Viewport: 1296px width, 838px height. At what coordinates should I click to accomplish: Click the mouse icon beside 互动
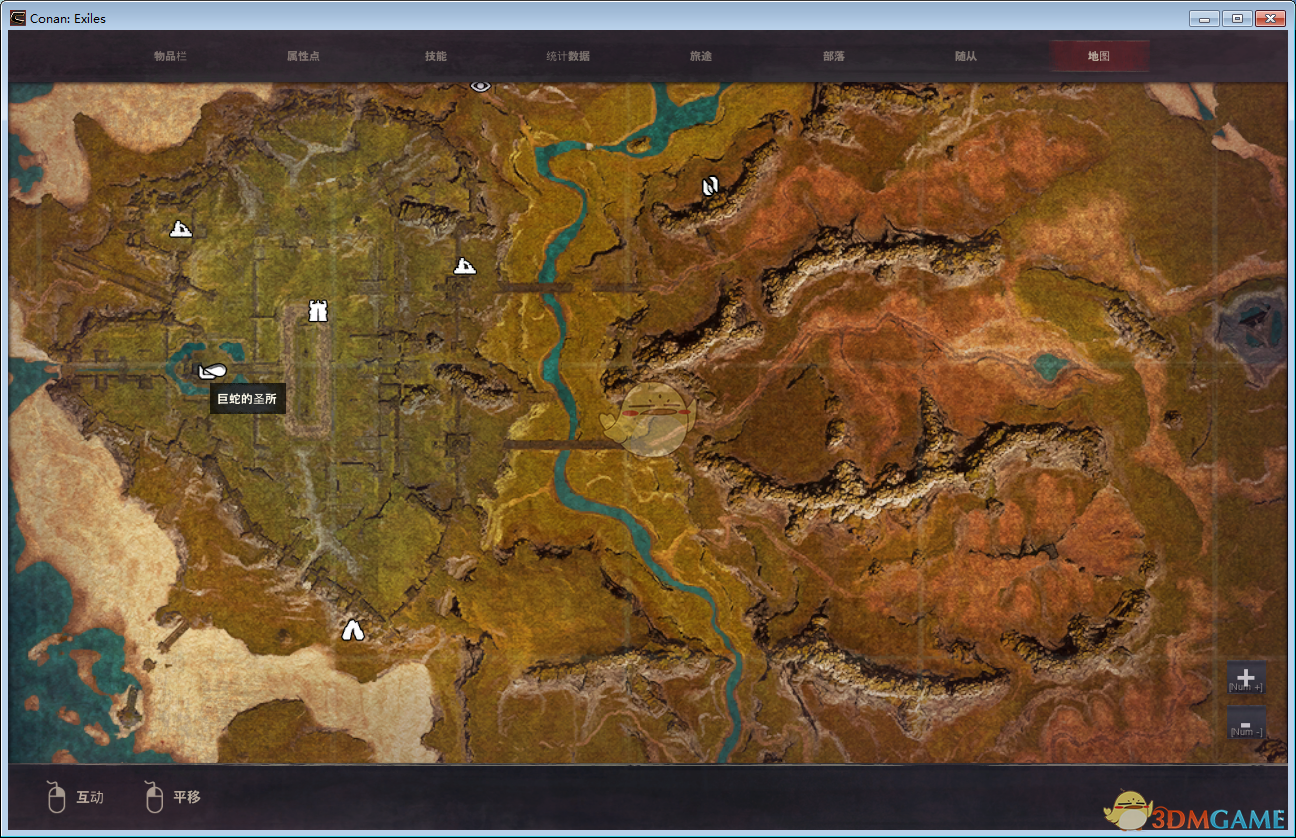coord(57,796)
